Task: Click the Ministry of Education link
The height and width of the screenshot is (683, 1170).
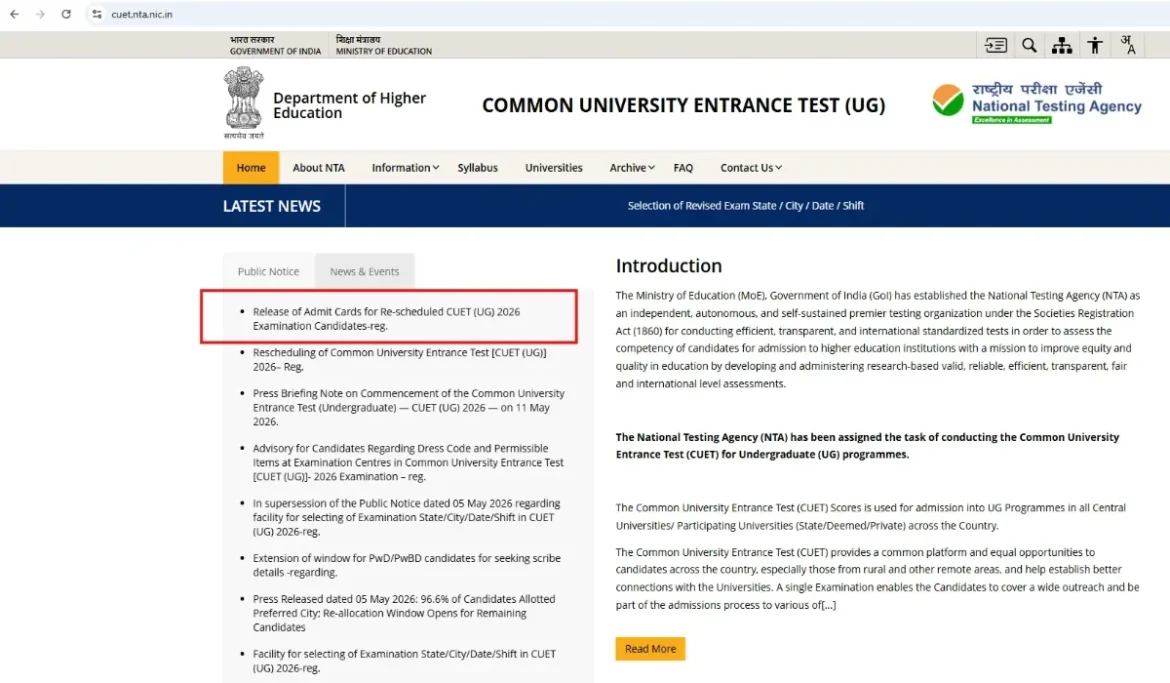Action: point(384,46)
